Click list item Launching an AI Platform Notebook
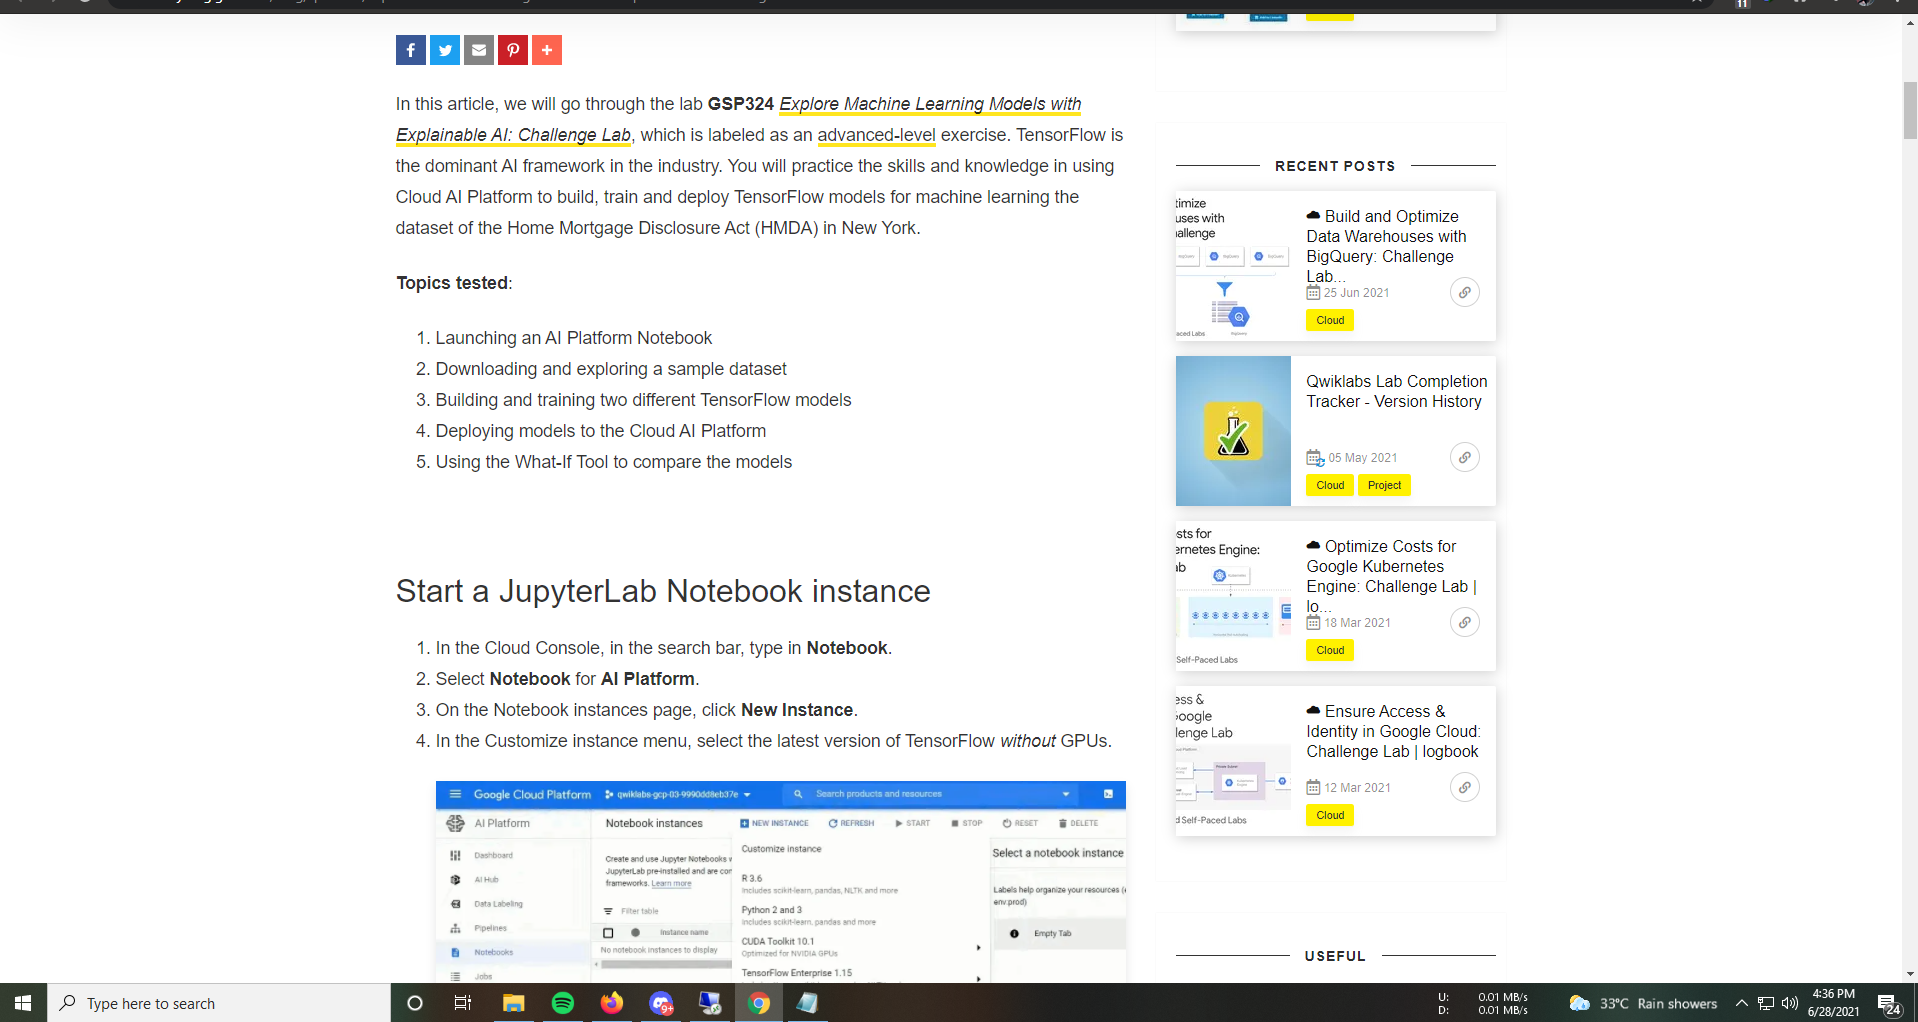1918x1022 pixels. pos(574,338)
